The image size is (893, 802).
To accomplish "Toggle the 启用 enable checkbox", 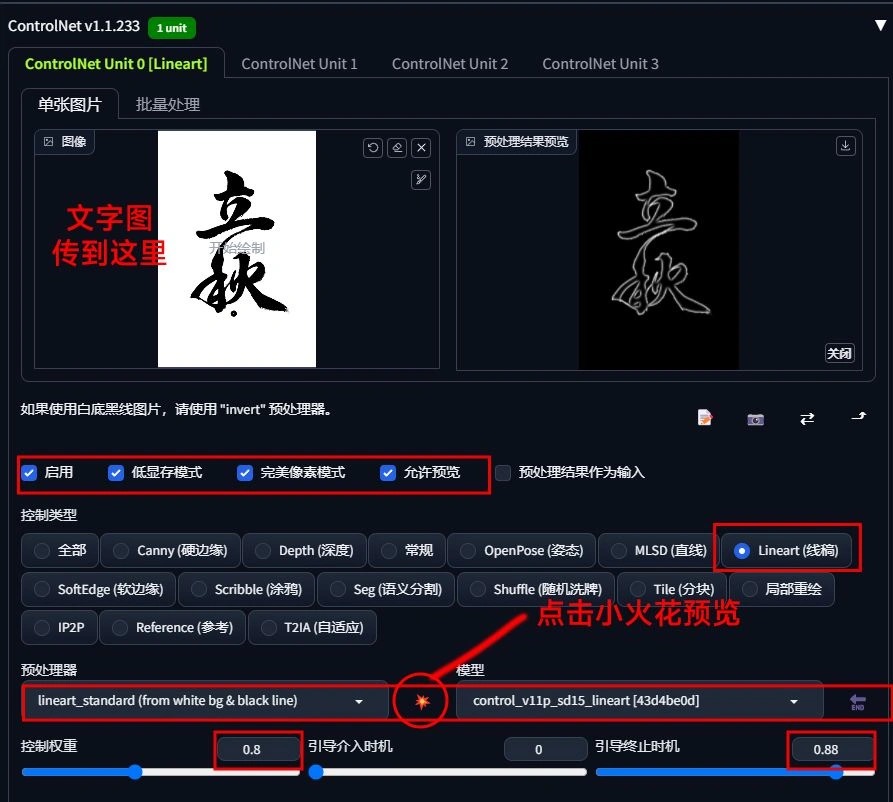I will pos(29,473).
